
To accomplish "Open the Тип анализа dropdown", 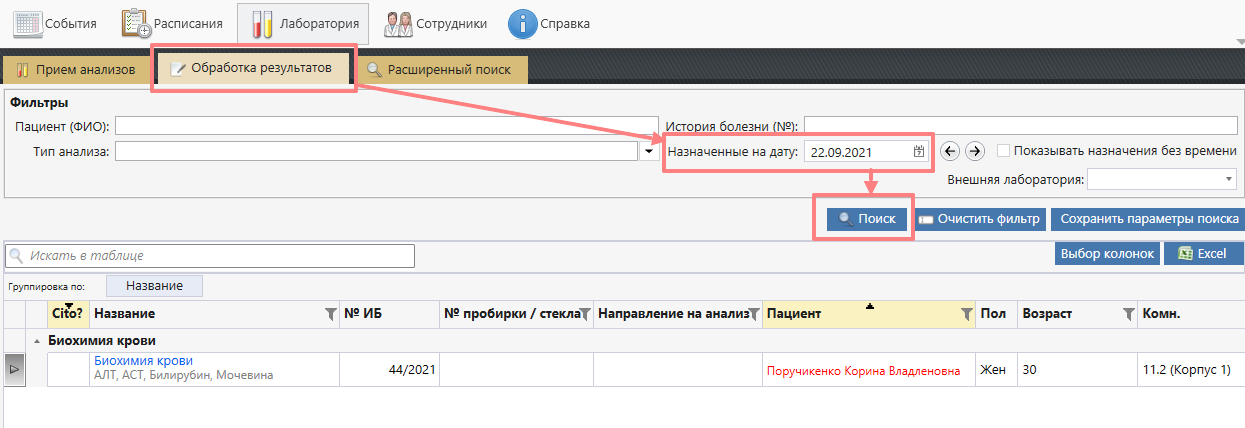I will click(x=648, y=151).
